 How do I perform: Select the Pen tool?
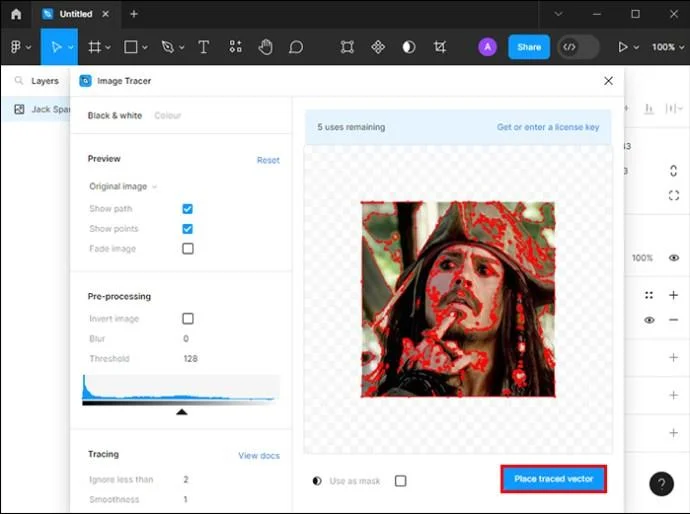click(168, 47)
